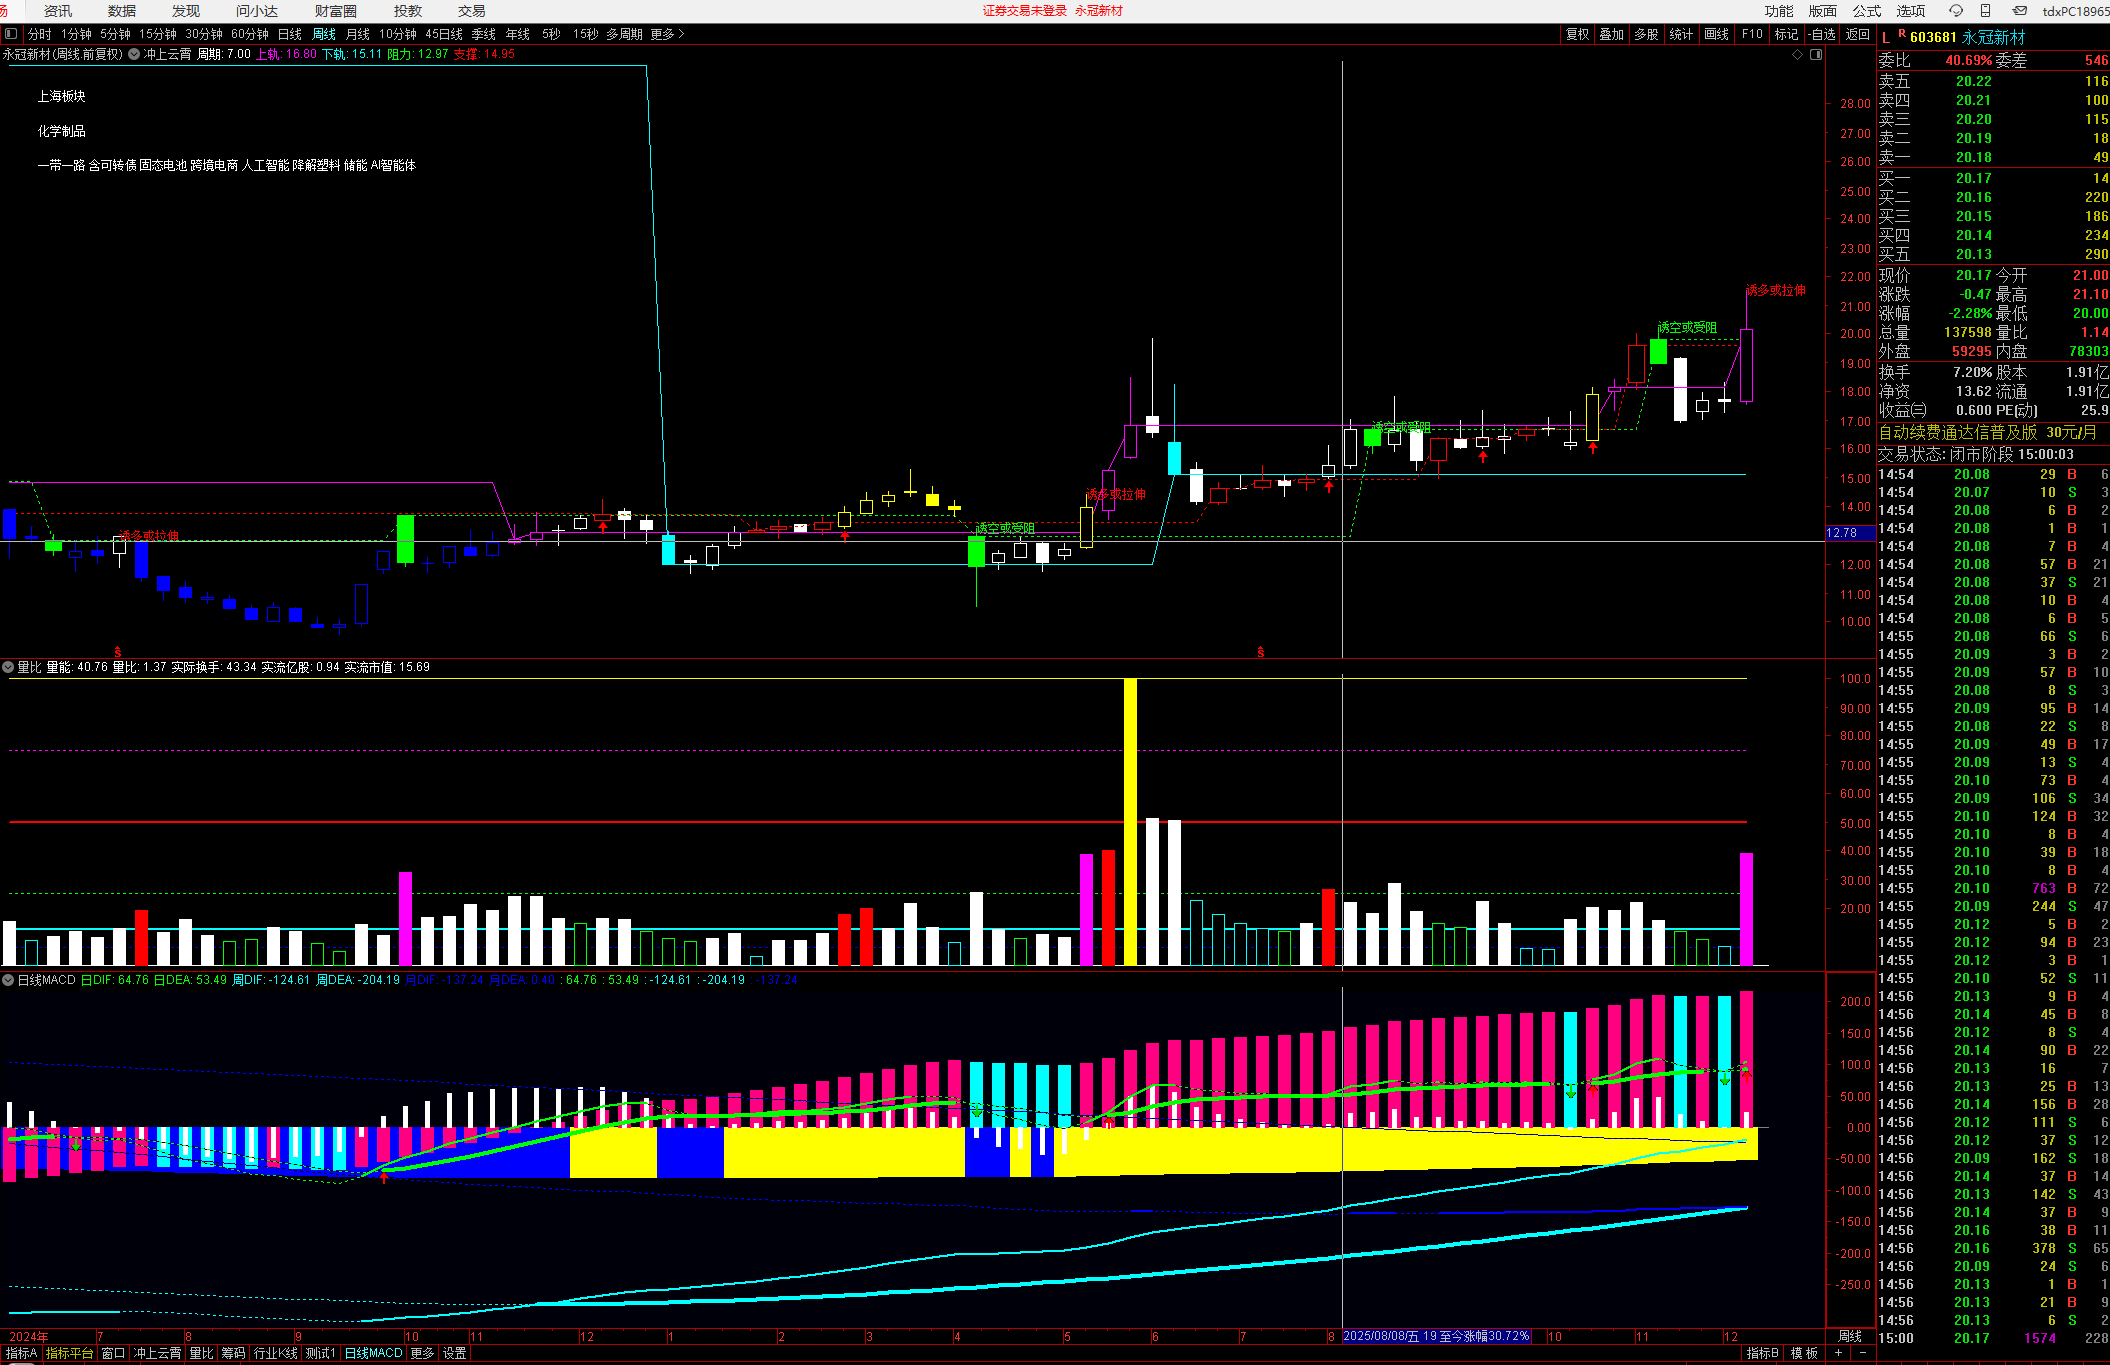Remove stock via -自选 button
Image resolution: width=2110 pixels, height=1365 pixels.
1822,34
